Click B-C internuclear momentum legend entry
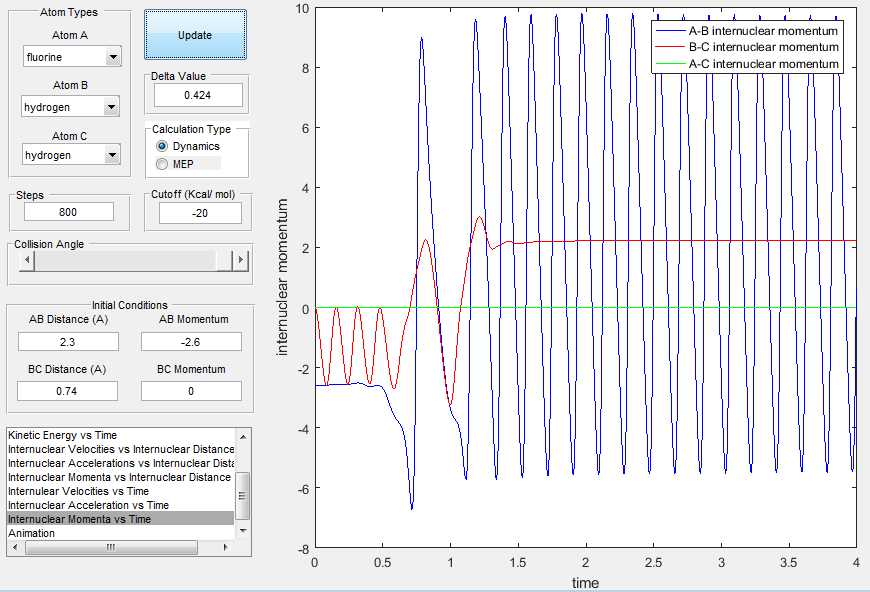The image size is (870, 592). pos(747,47)
